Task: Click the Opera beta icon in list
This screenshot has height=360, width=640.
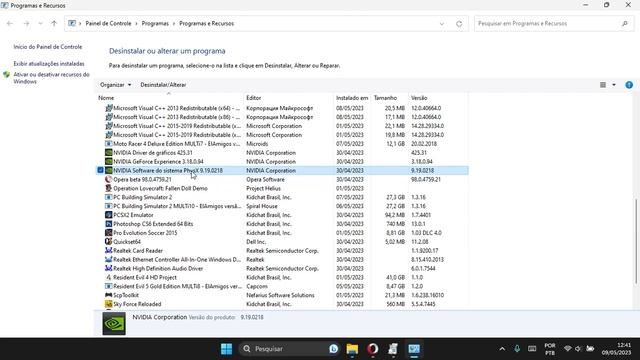Action: click(x=109, y=179)
